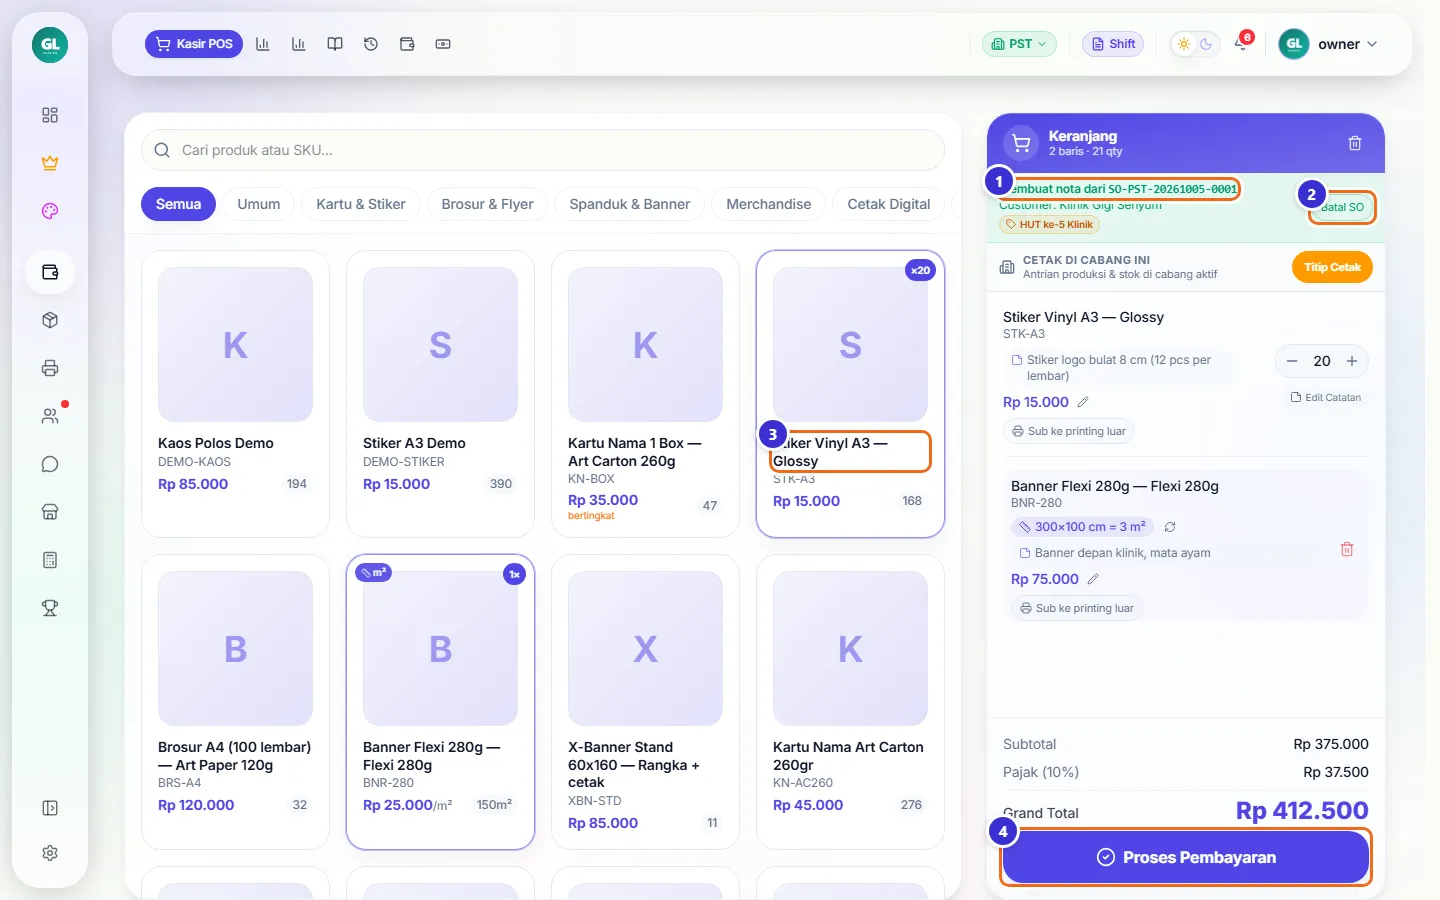Click the Titip Cetak button
Screen dimensions: 1440x900
click(1332, 267)
